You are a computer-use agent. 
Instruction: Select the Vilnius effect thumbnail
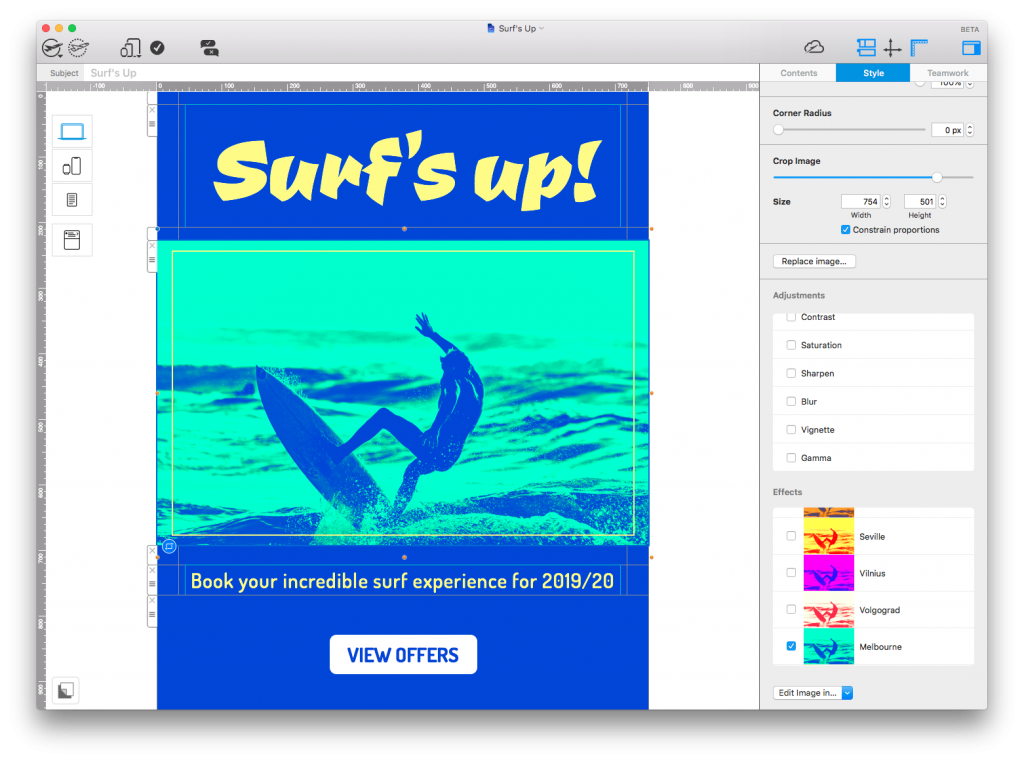[x=828, y=573]
